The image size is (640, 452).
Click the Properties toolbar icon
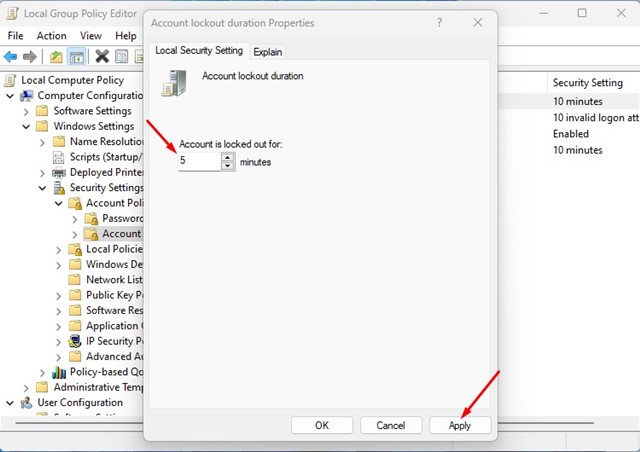pos(121,56)
